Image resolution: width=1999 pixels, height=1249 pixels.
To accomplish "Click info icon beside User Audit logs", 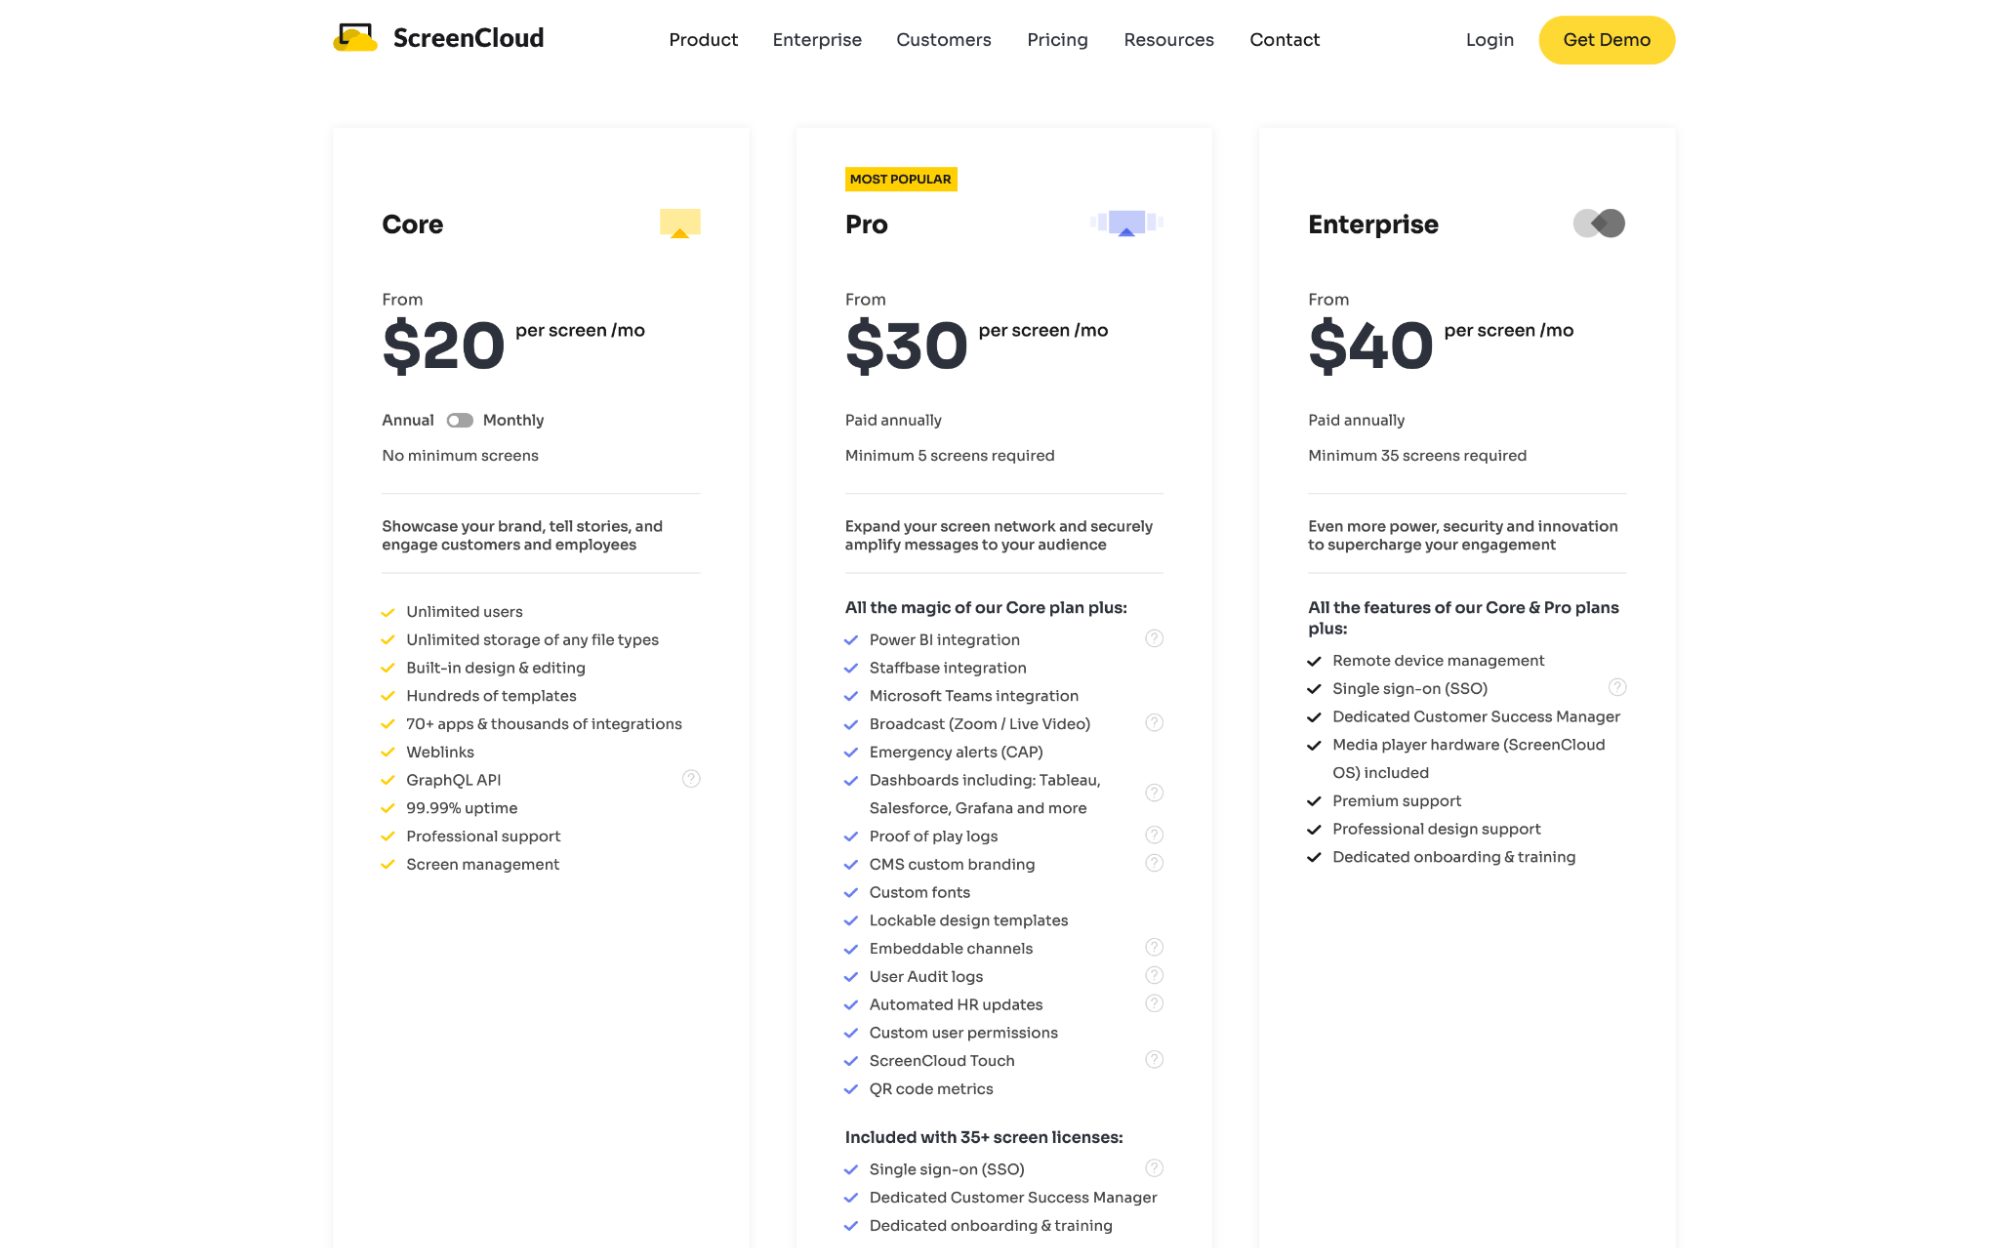I will pyautogui.click(x=1154, y=976).
